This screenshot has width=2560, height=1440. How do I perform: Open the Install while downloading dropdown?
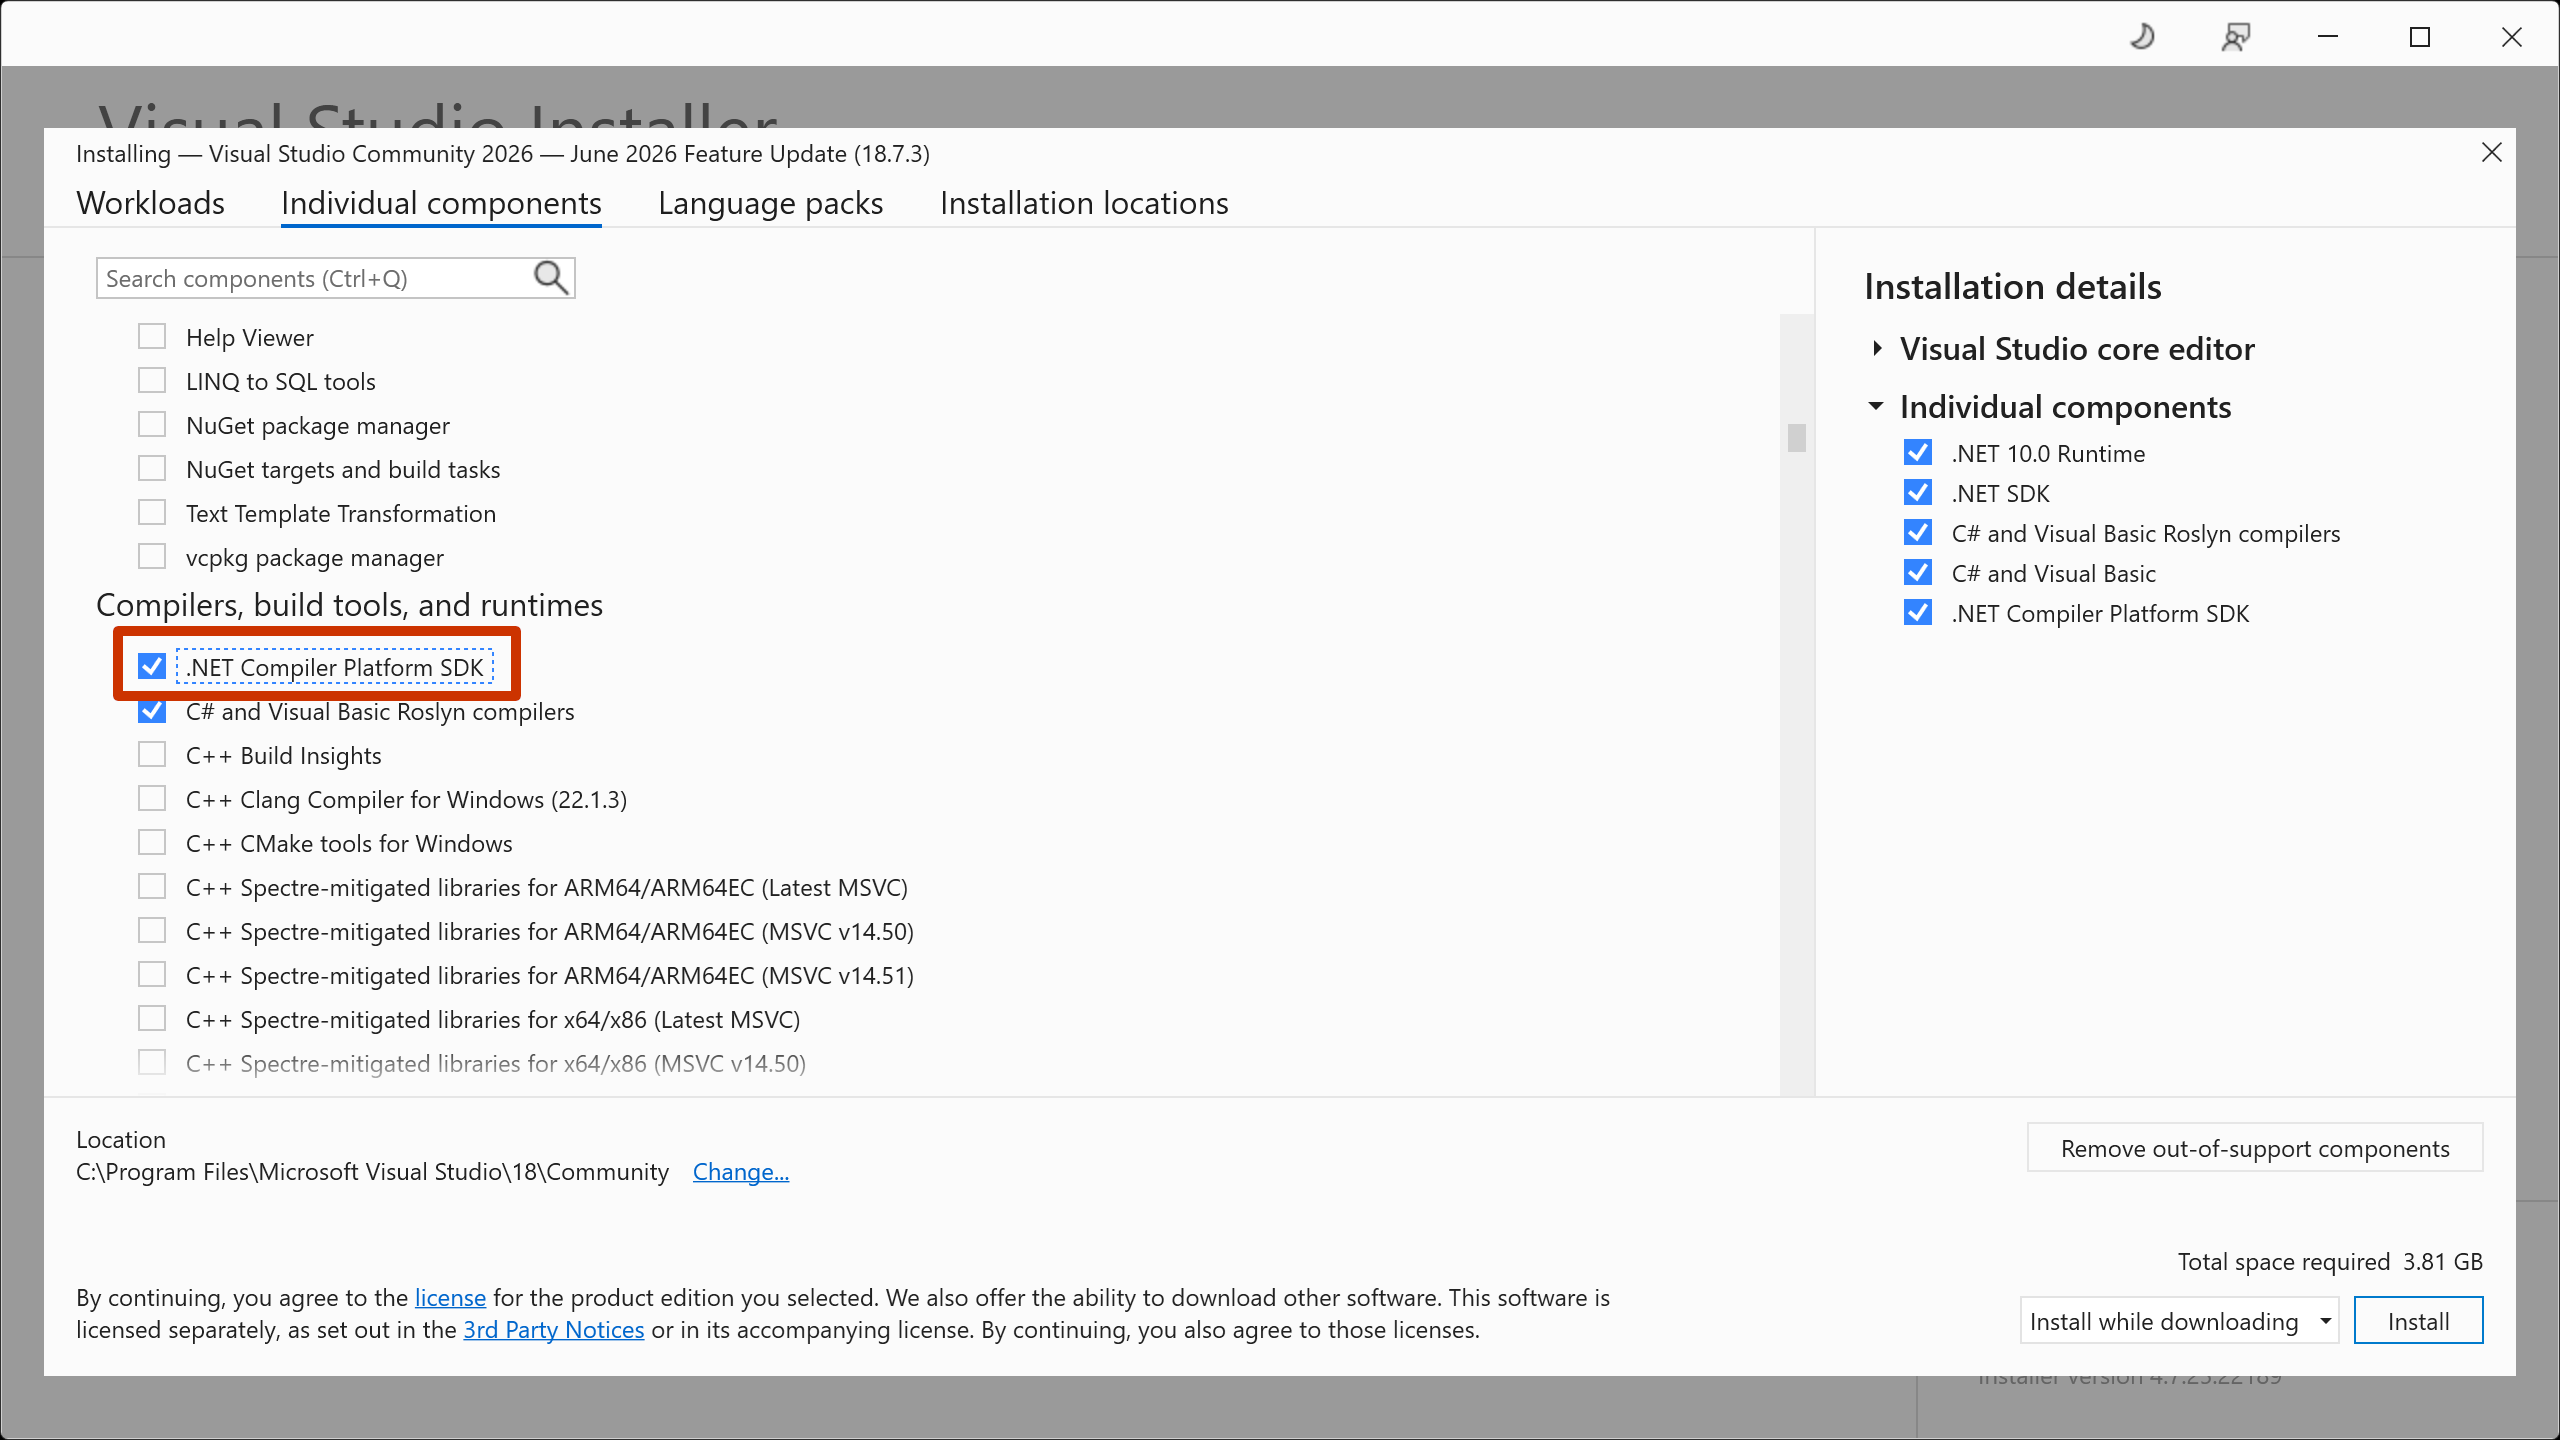pos(2179,1321)
